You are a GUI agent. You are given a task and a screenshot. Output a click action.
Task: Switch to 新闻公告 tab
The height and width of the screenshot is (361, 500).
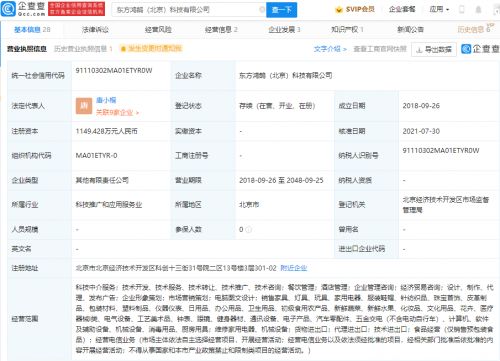[x=410, y=30]
